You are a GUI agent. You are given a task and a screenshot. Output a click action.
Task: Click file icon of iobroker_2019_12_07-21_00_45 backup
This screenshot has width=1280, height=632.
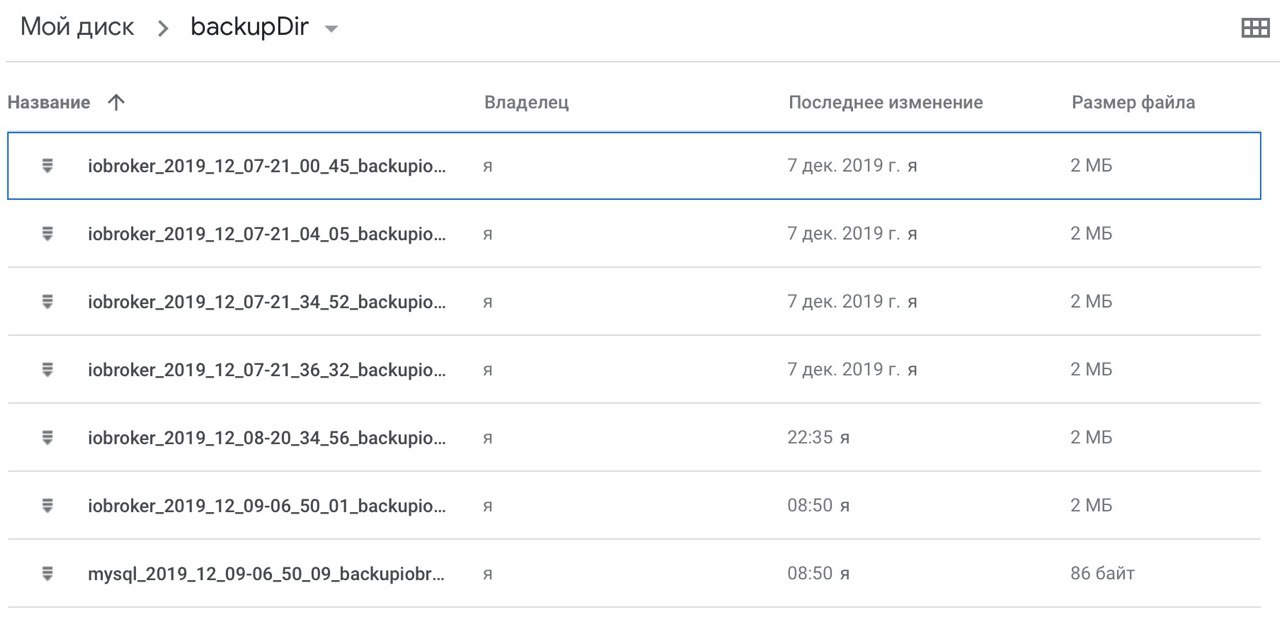pos(47,166)
